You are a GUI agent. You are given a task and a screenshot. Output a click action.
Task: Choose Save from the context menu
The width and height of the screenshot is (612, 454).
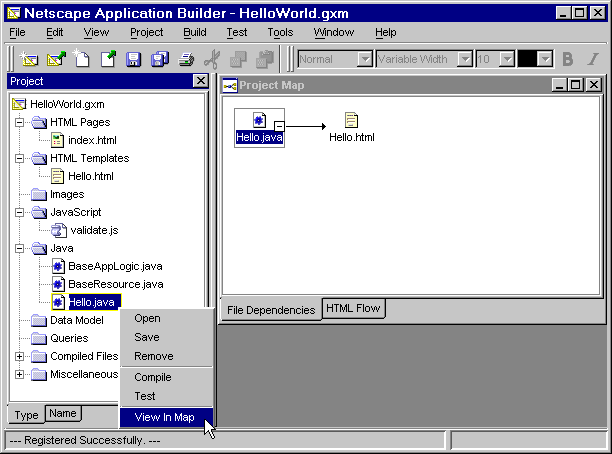click(166, 337)
